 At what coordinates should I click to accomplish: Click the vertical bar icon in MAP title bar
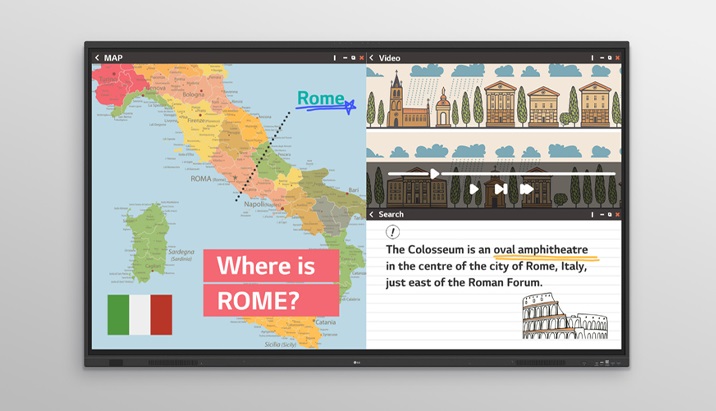click(335, 58)
